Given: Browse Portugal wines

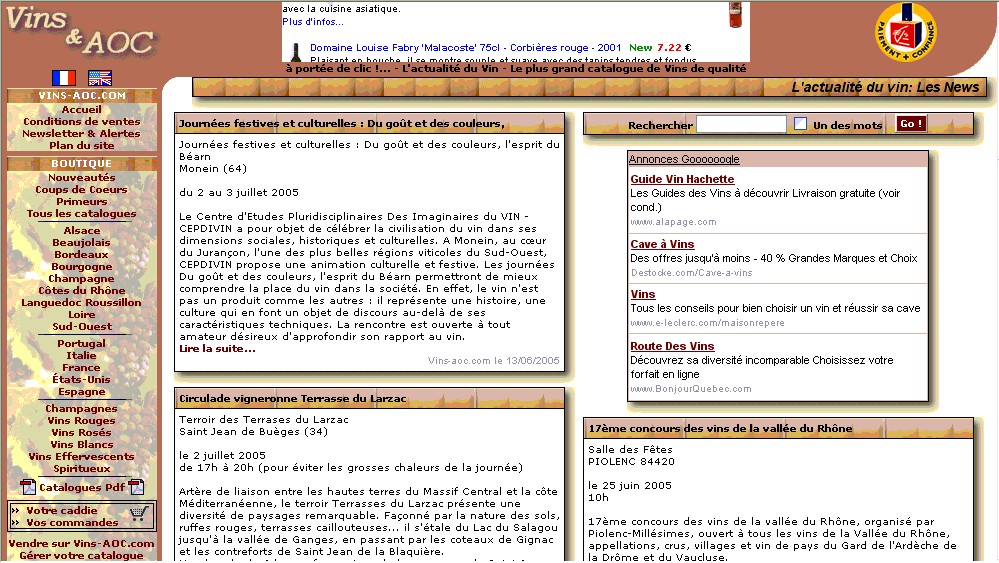Looking at the screenshot, I should pos(82,344).
